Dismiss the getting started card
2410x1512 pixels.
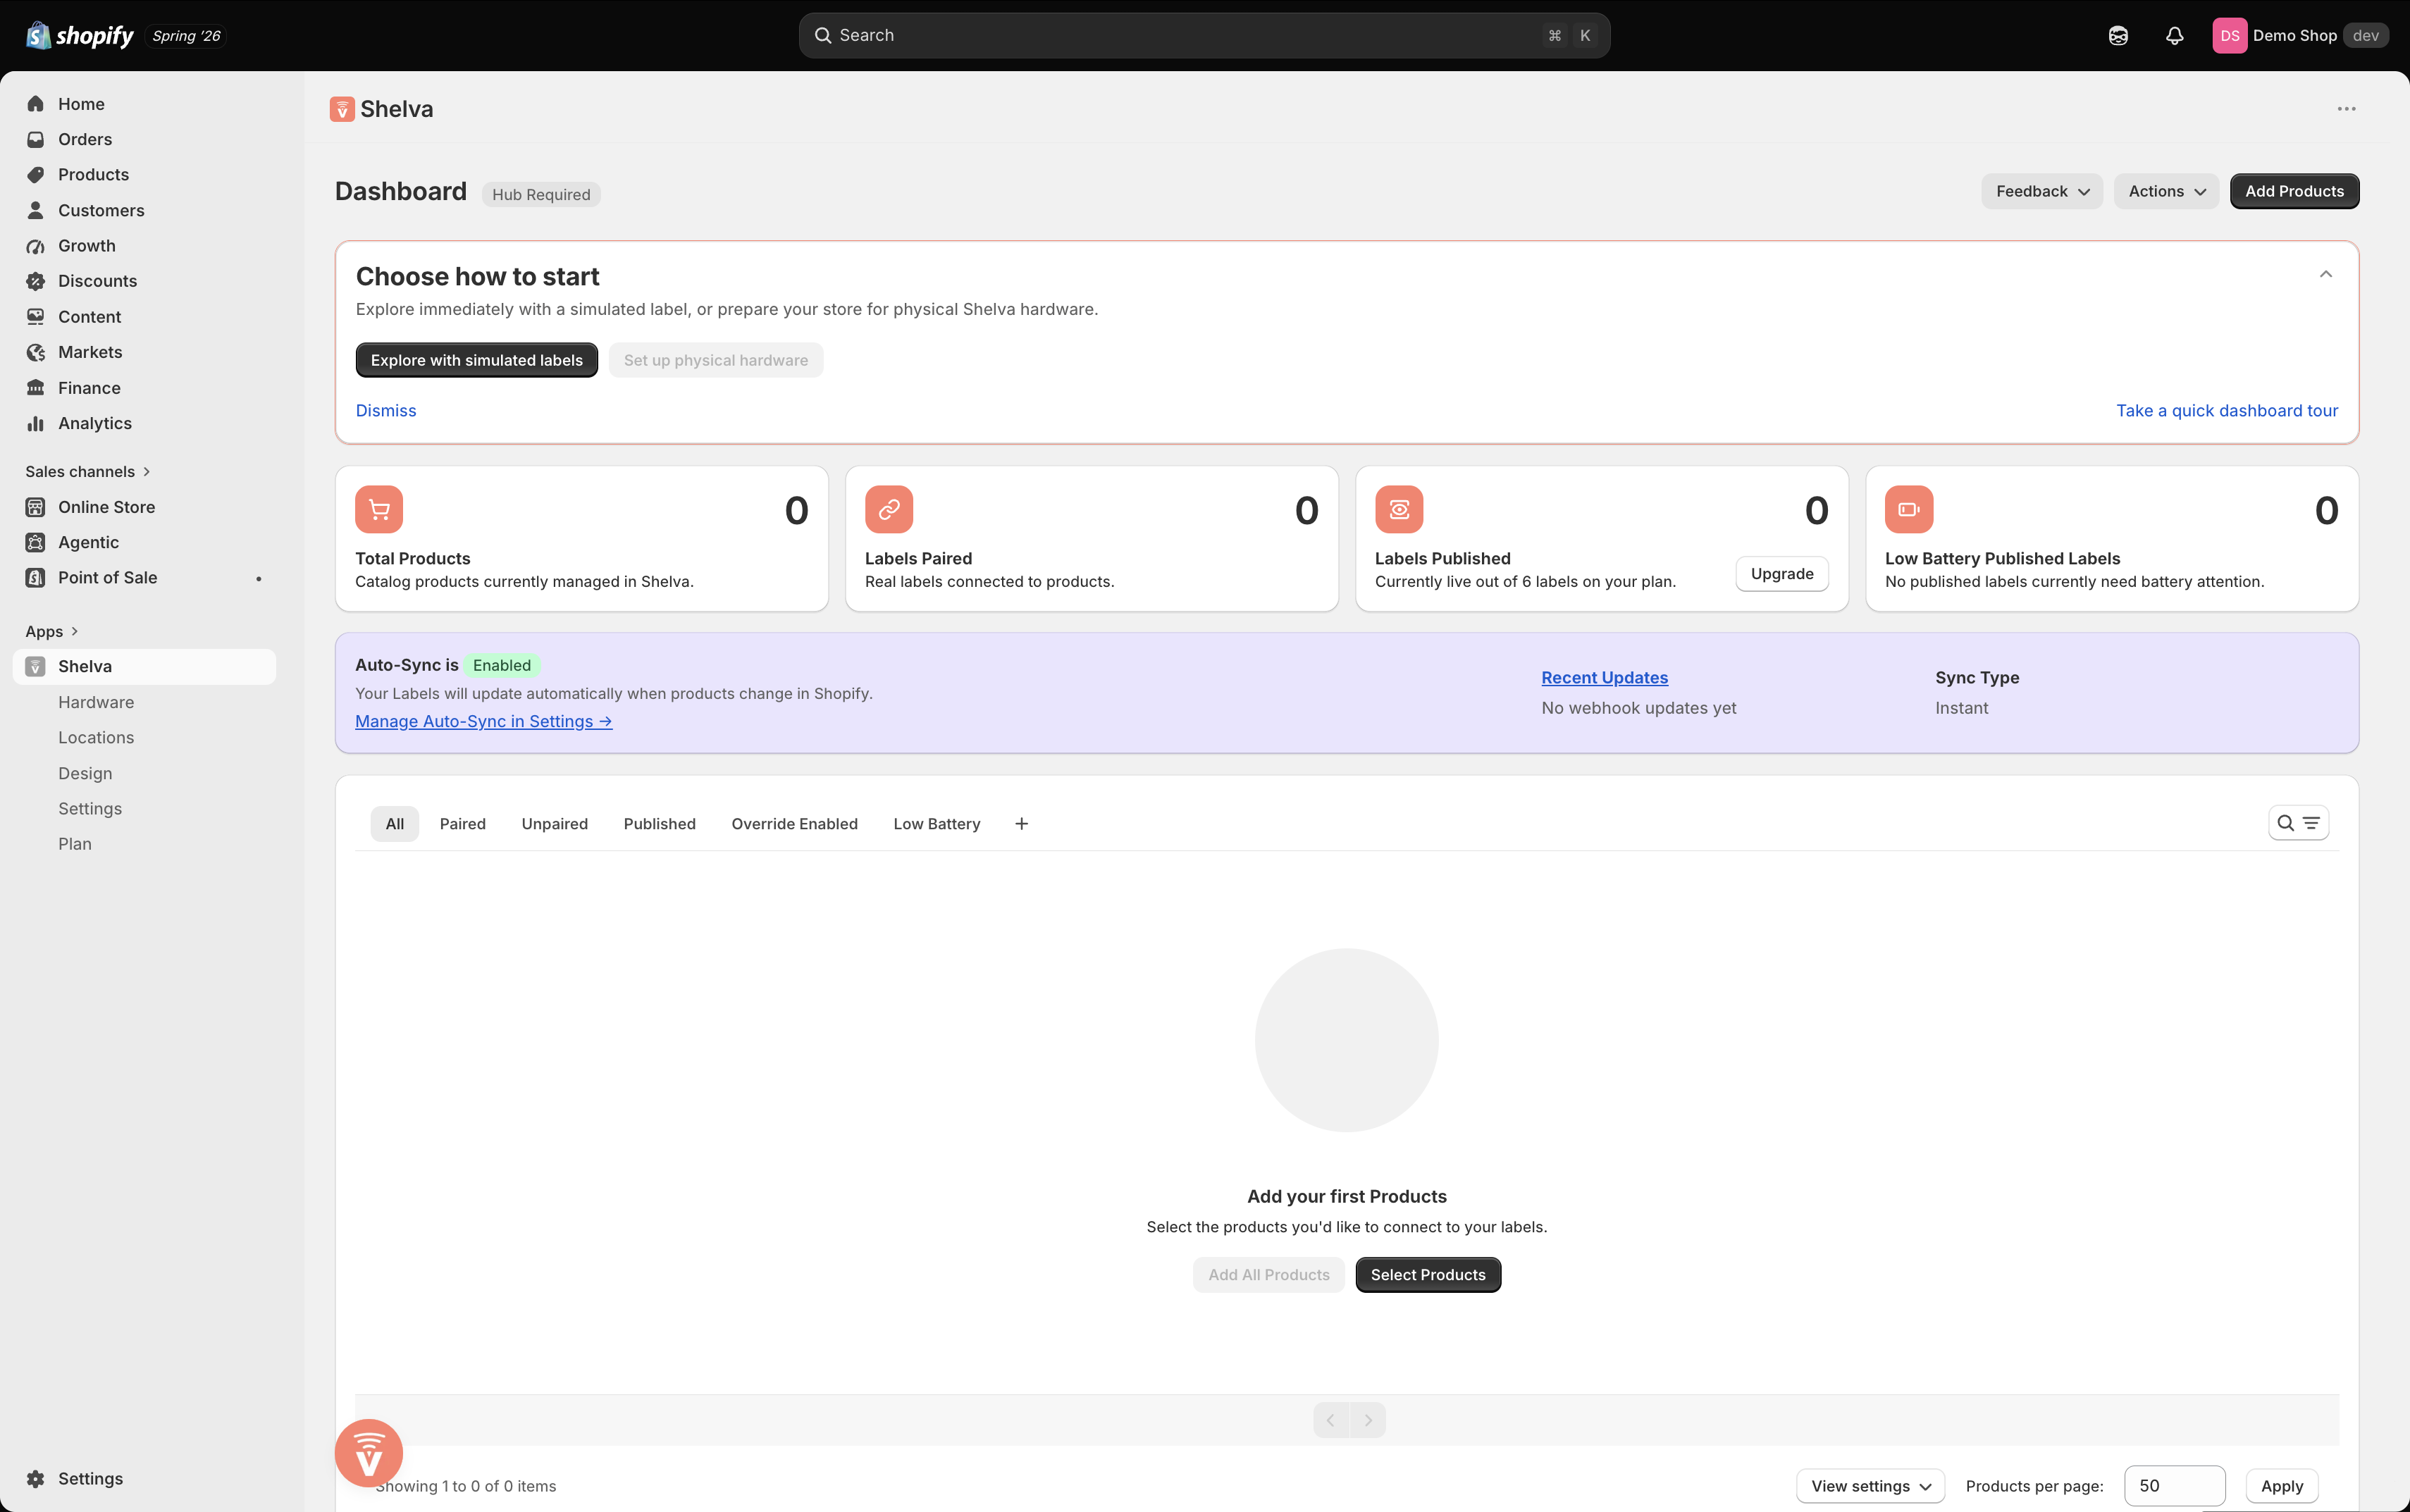pos(386,411)
